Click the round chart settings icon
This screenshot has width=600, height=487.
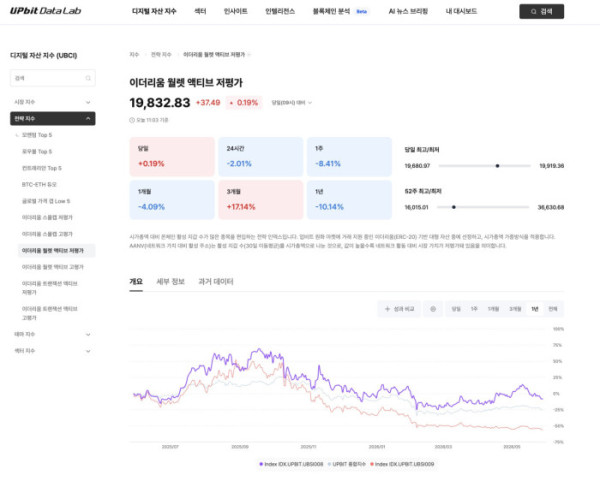[433, 309]
